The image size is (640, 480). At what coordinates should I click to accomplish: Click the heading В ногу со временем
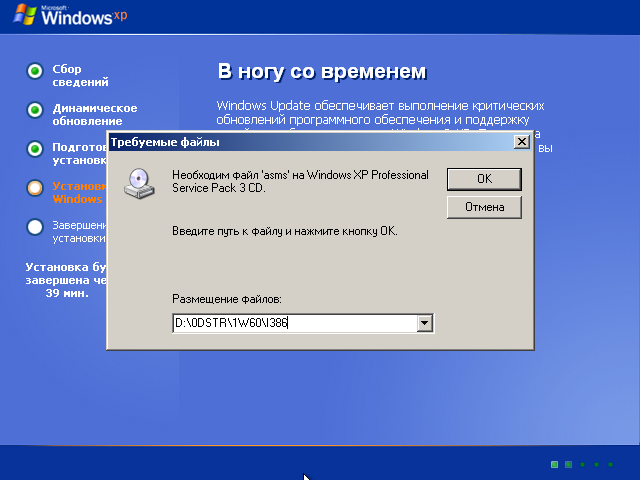pyautogui.click(x=322, y=72)
